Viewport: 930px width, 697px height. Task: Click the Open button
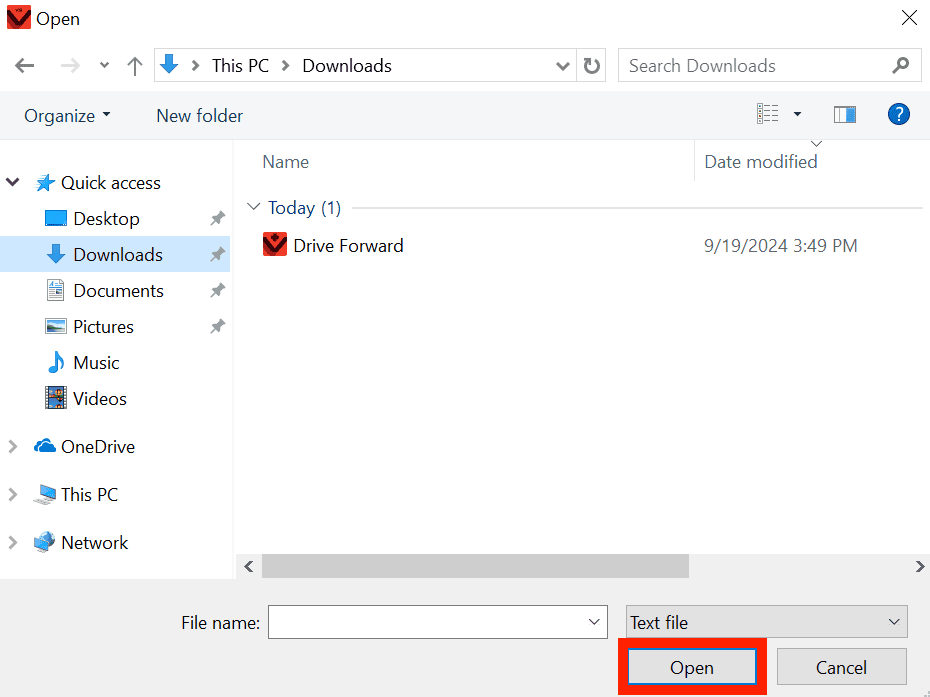691,667
